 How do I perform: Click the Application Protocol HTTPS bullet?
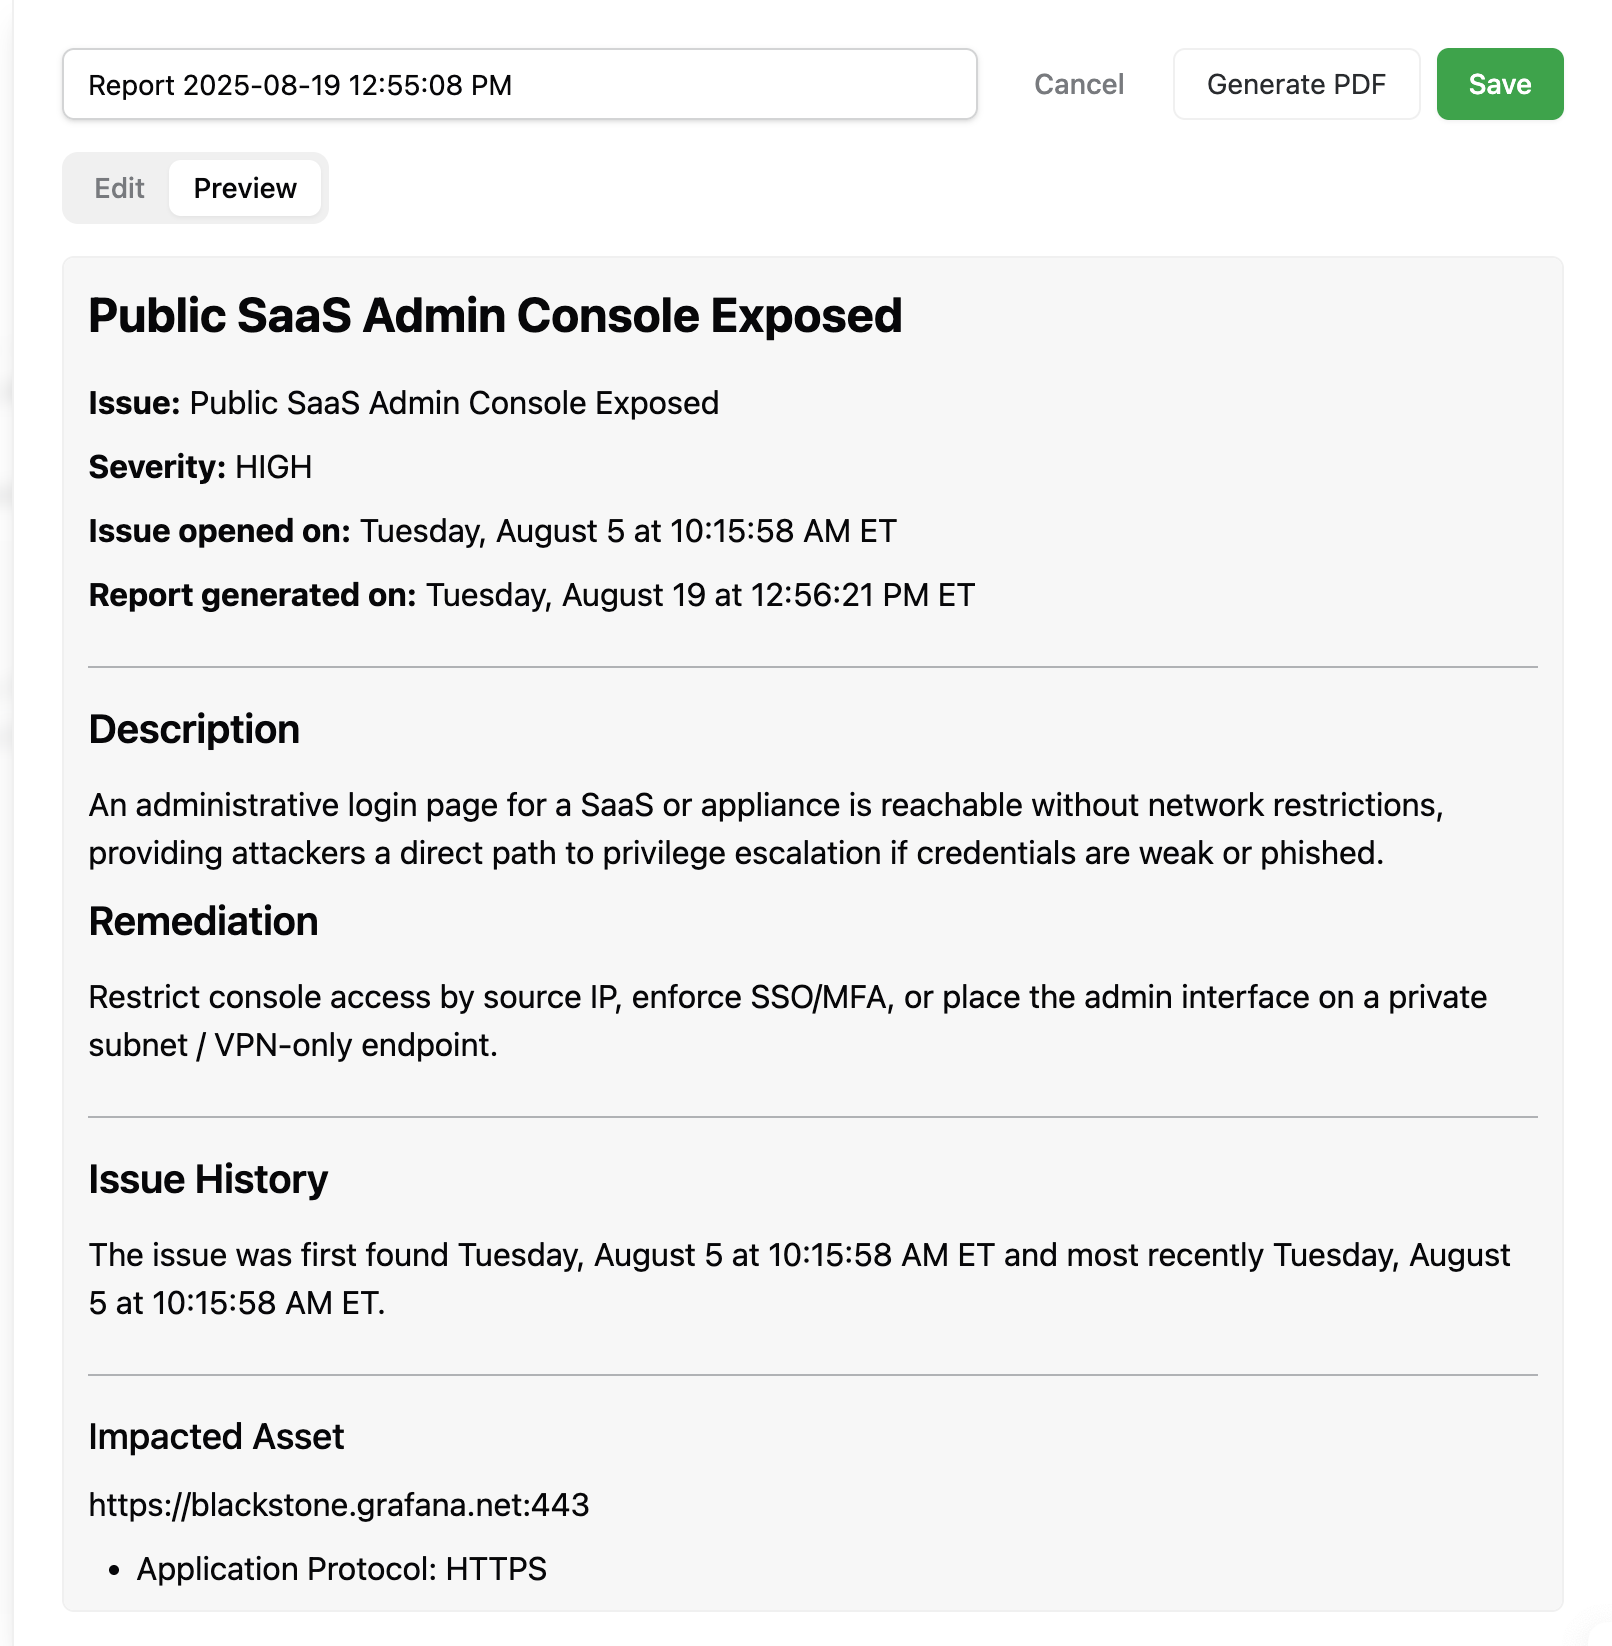342,1569
